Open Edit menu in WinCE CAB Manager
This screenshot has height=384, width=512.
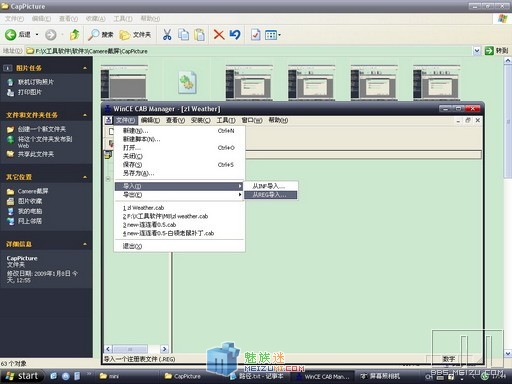pyautogui.click(x=150, y=120)
